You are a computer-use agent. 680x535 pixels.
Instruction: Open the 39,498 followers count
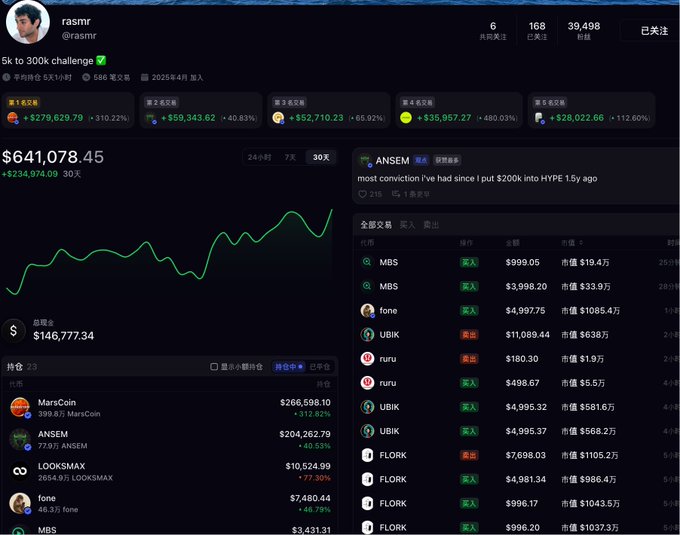pyautogui.click(x=584, y=30)
